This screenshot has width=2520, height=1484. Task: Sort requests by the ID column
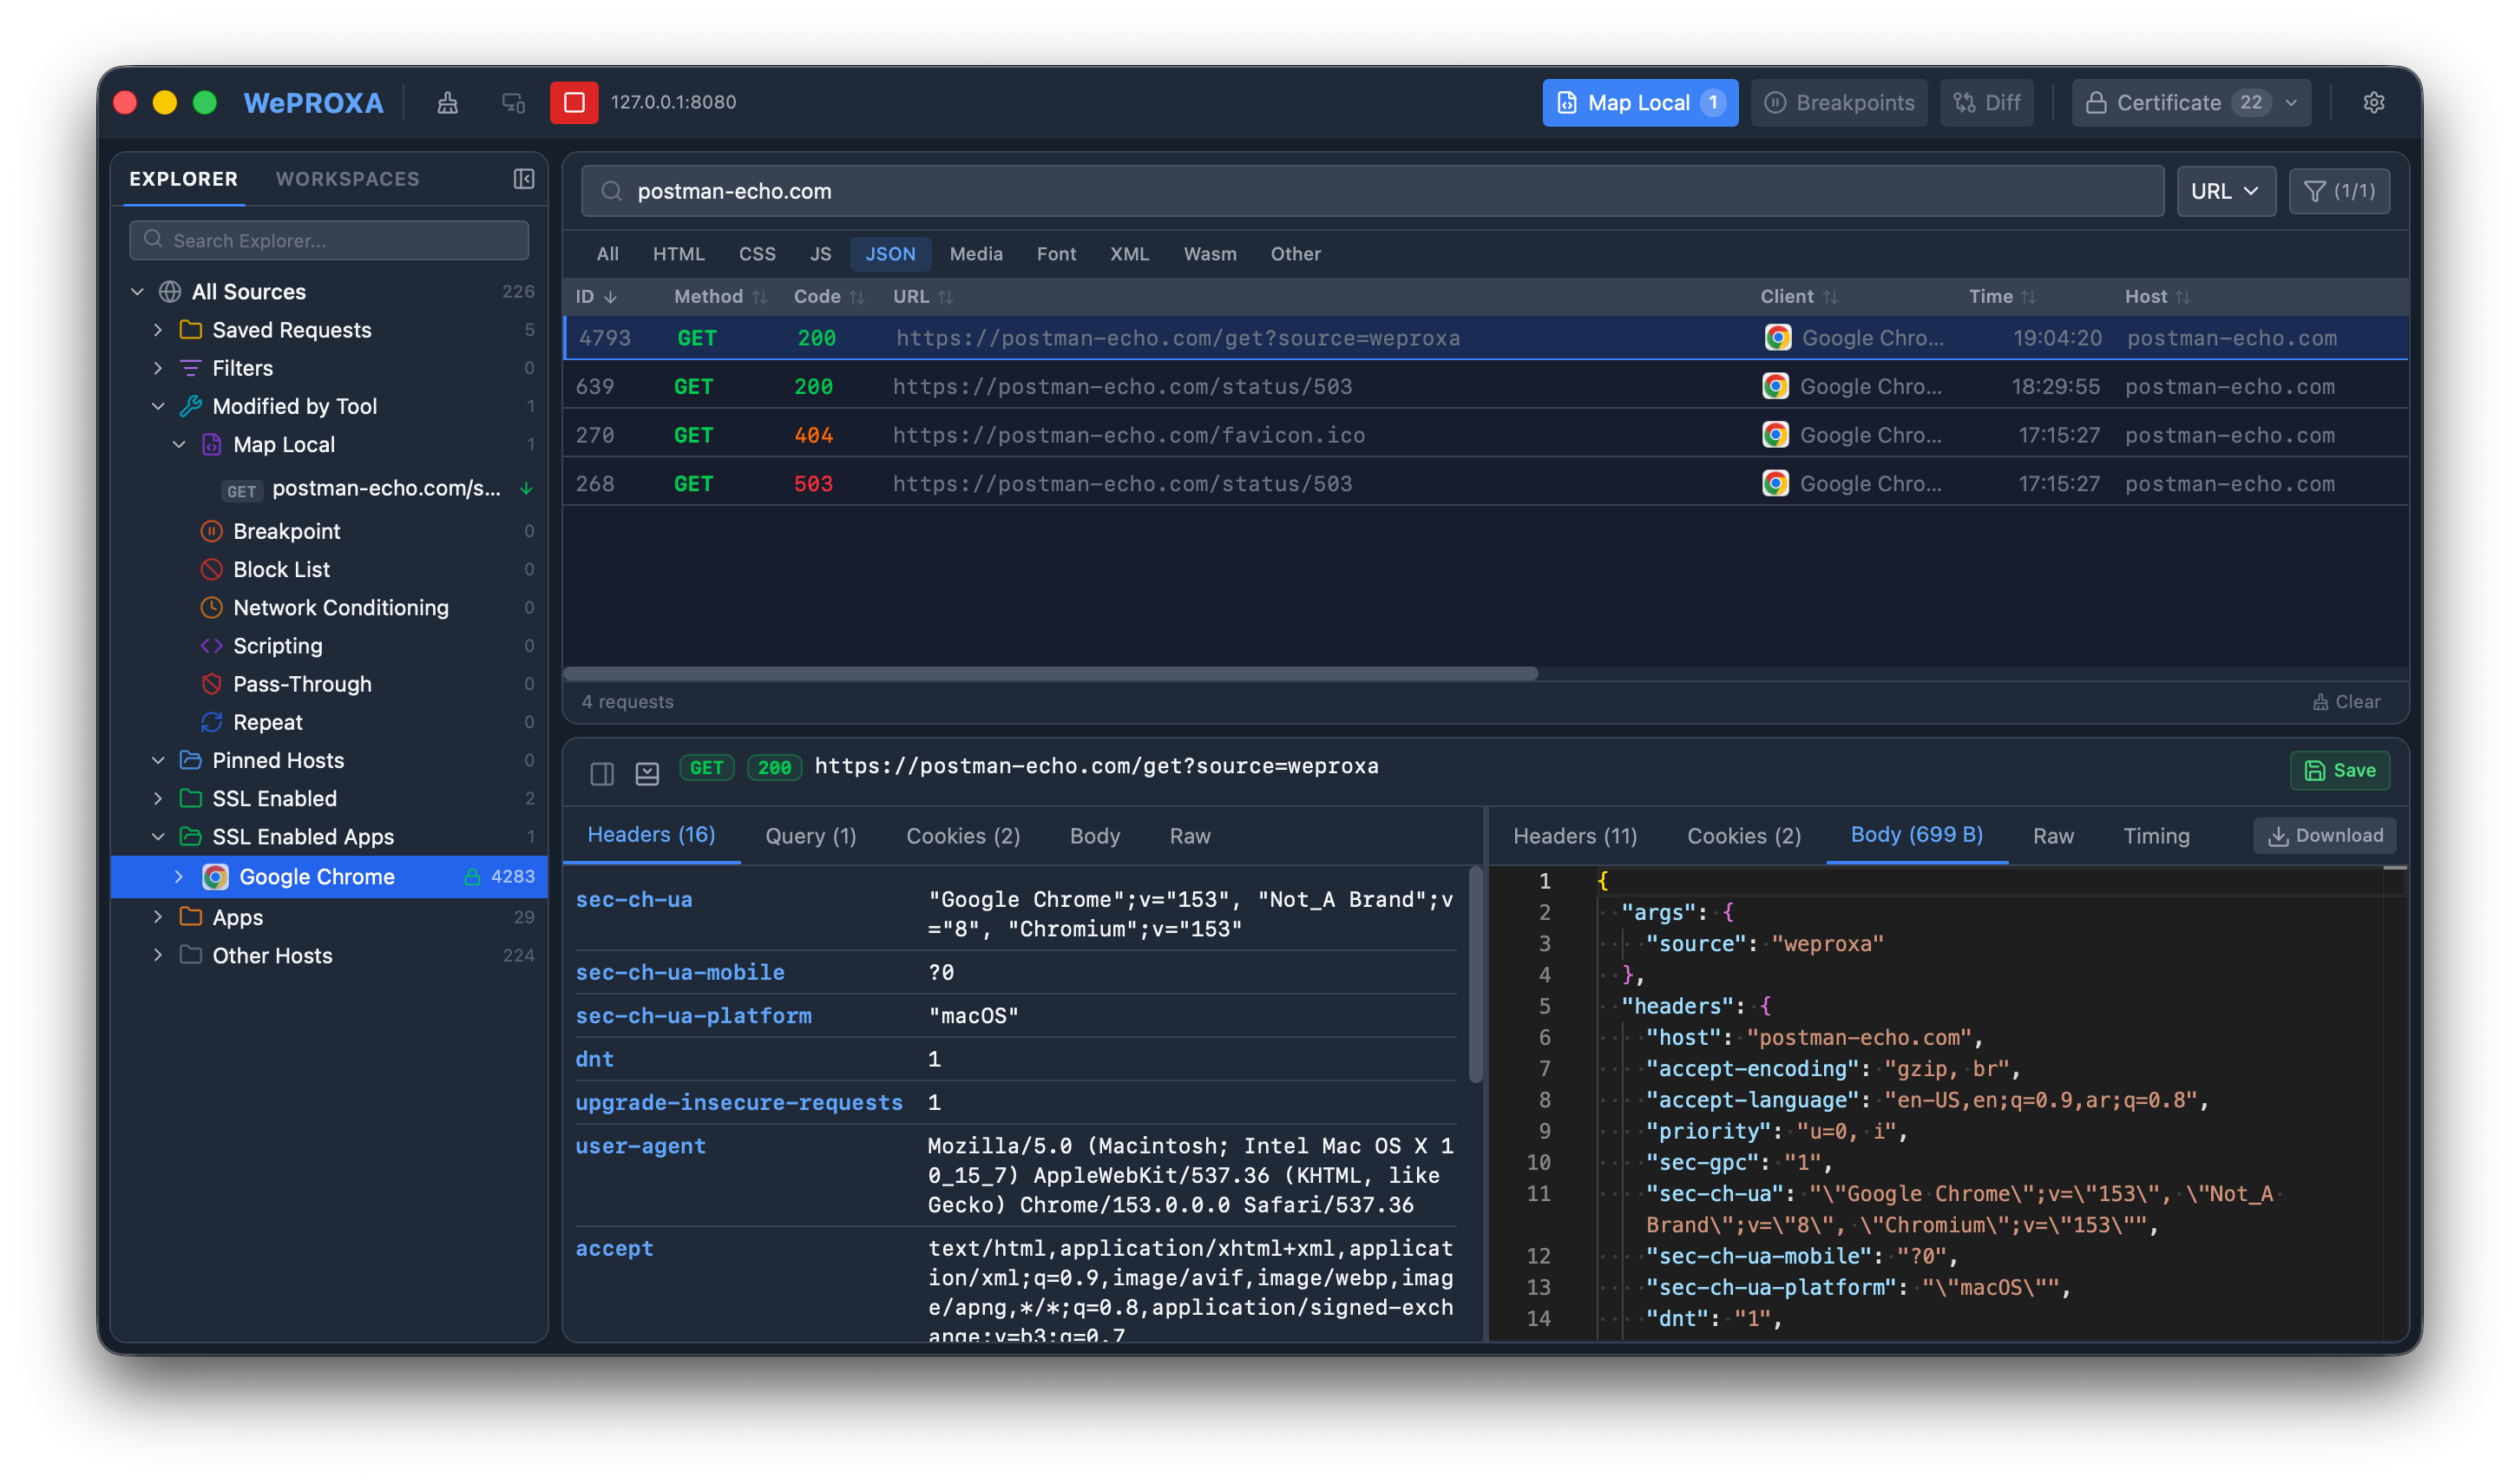click(596, 297)
